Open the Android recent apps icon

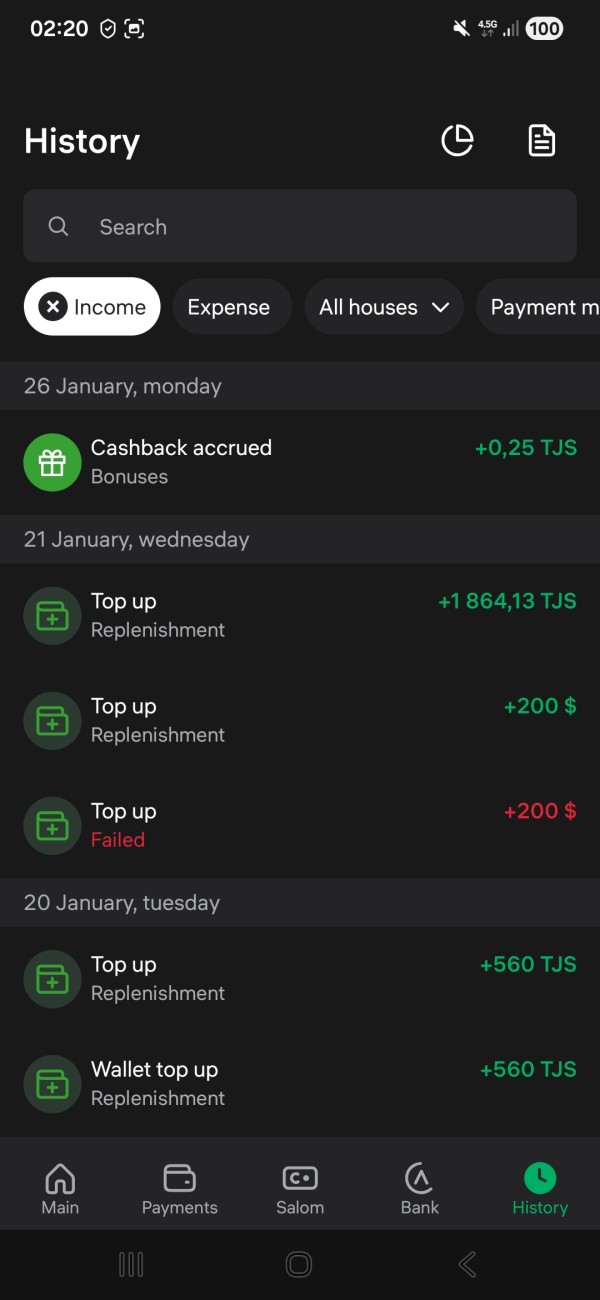pyautogui.click(x=131, y=1265)
